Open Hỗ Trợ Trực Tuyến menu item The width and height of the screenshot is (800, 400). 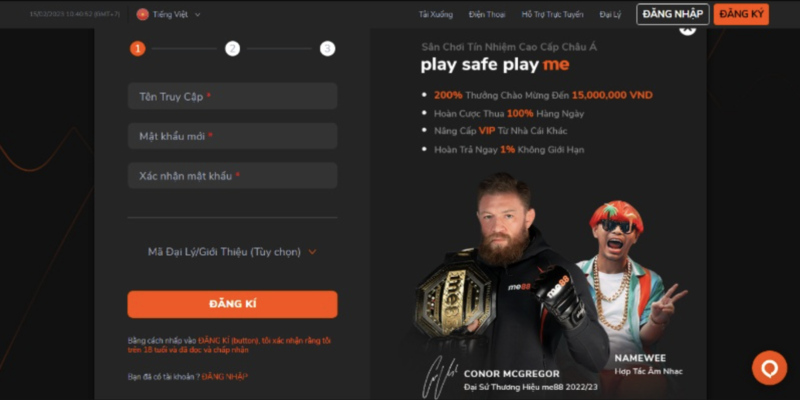click(x=553, y=14)
